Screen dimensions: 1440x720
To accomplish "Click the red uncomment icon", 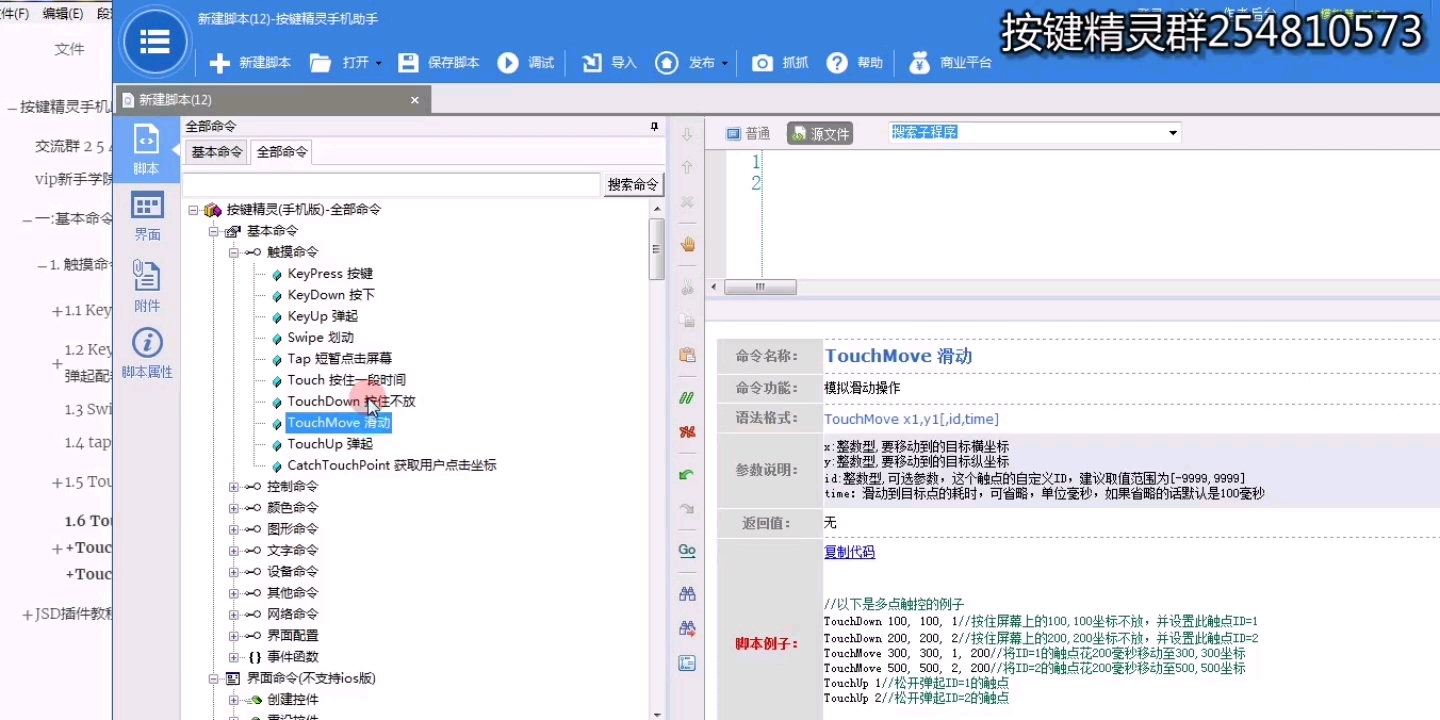I will click(x=687, y=432).
